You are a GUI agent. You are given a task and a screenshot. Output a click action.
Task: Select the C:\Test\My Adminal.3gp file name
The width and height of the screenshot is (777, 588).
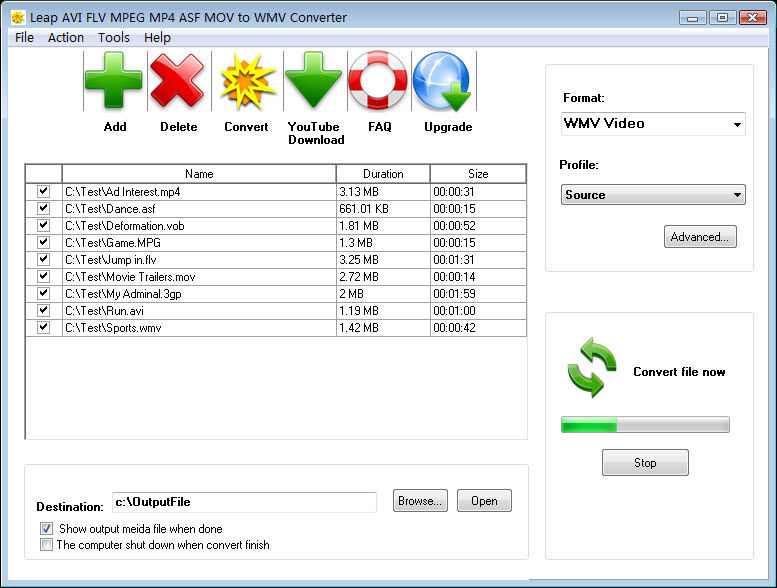(x=123, y=294)
